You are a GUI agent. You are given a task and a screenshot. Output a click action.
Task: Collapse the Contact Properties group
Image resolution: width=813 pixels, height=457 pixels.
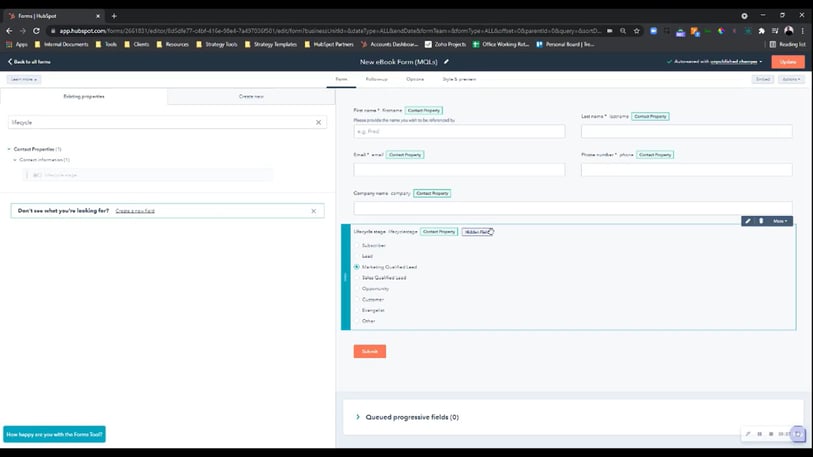[9, 149]
